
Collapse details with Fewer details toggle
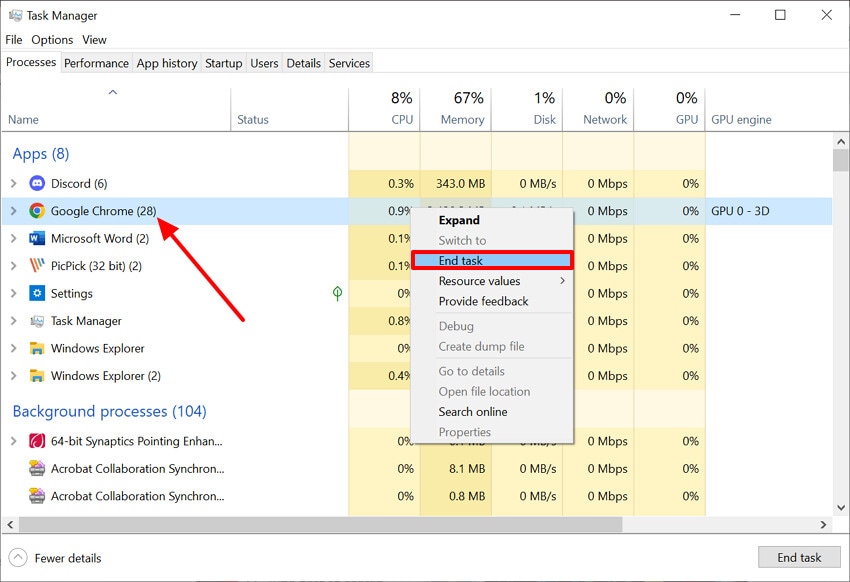pyautogui.click(x=56, y=558)
